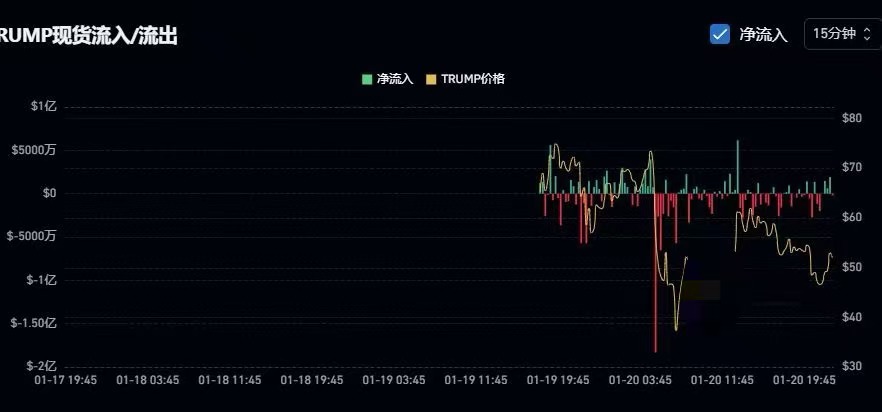Image resolution: width=882 pixels, height=412 pixels.
Task: Click the $40 price axis label
Action: (852, 317)
